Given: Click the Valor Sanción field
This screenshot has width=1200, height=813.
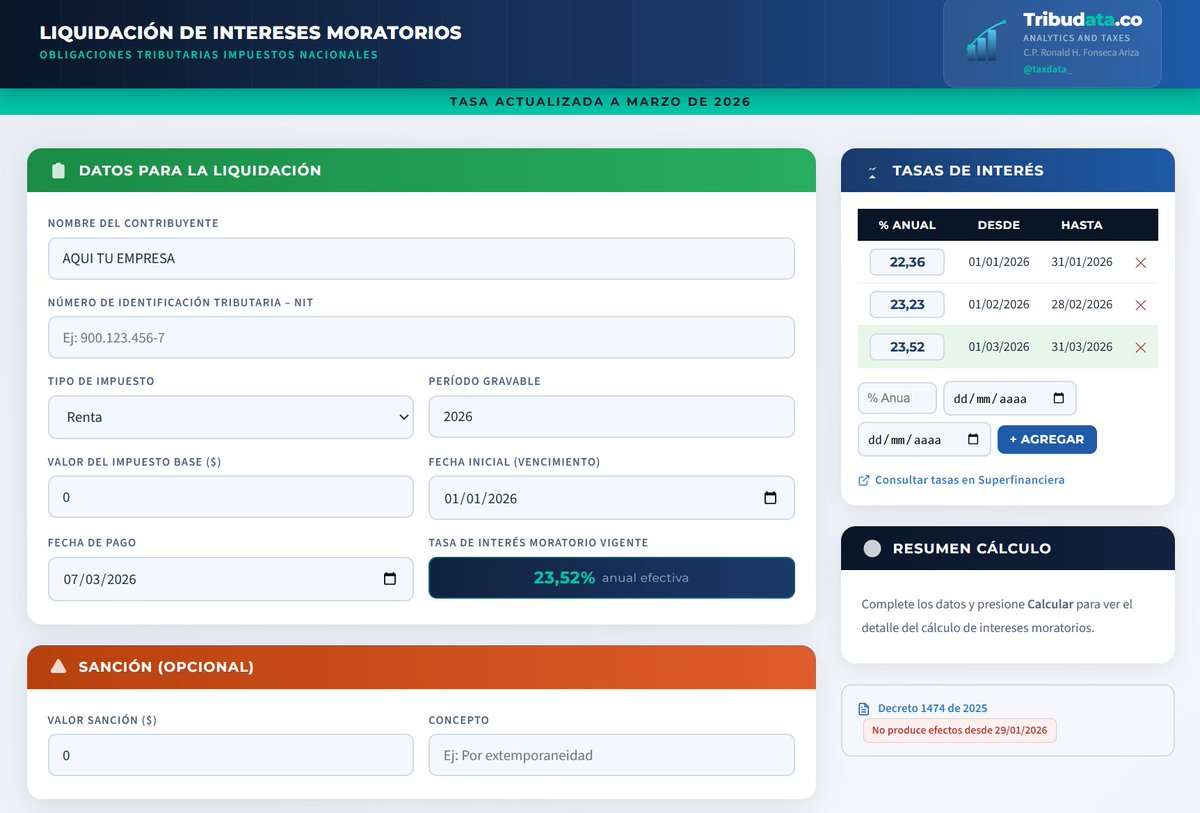Looking at the screenshot, I should tap(231, 755).
